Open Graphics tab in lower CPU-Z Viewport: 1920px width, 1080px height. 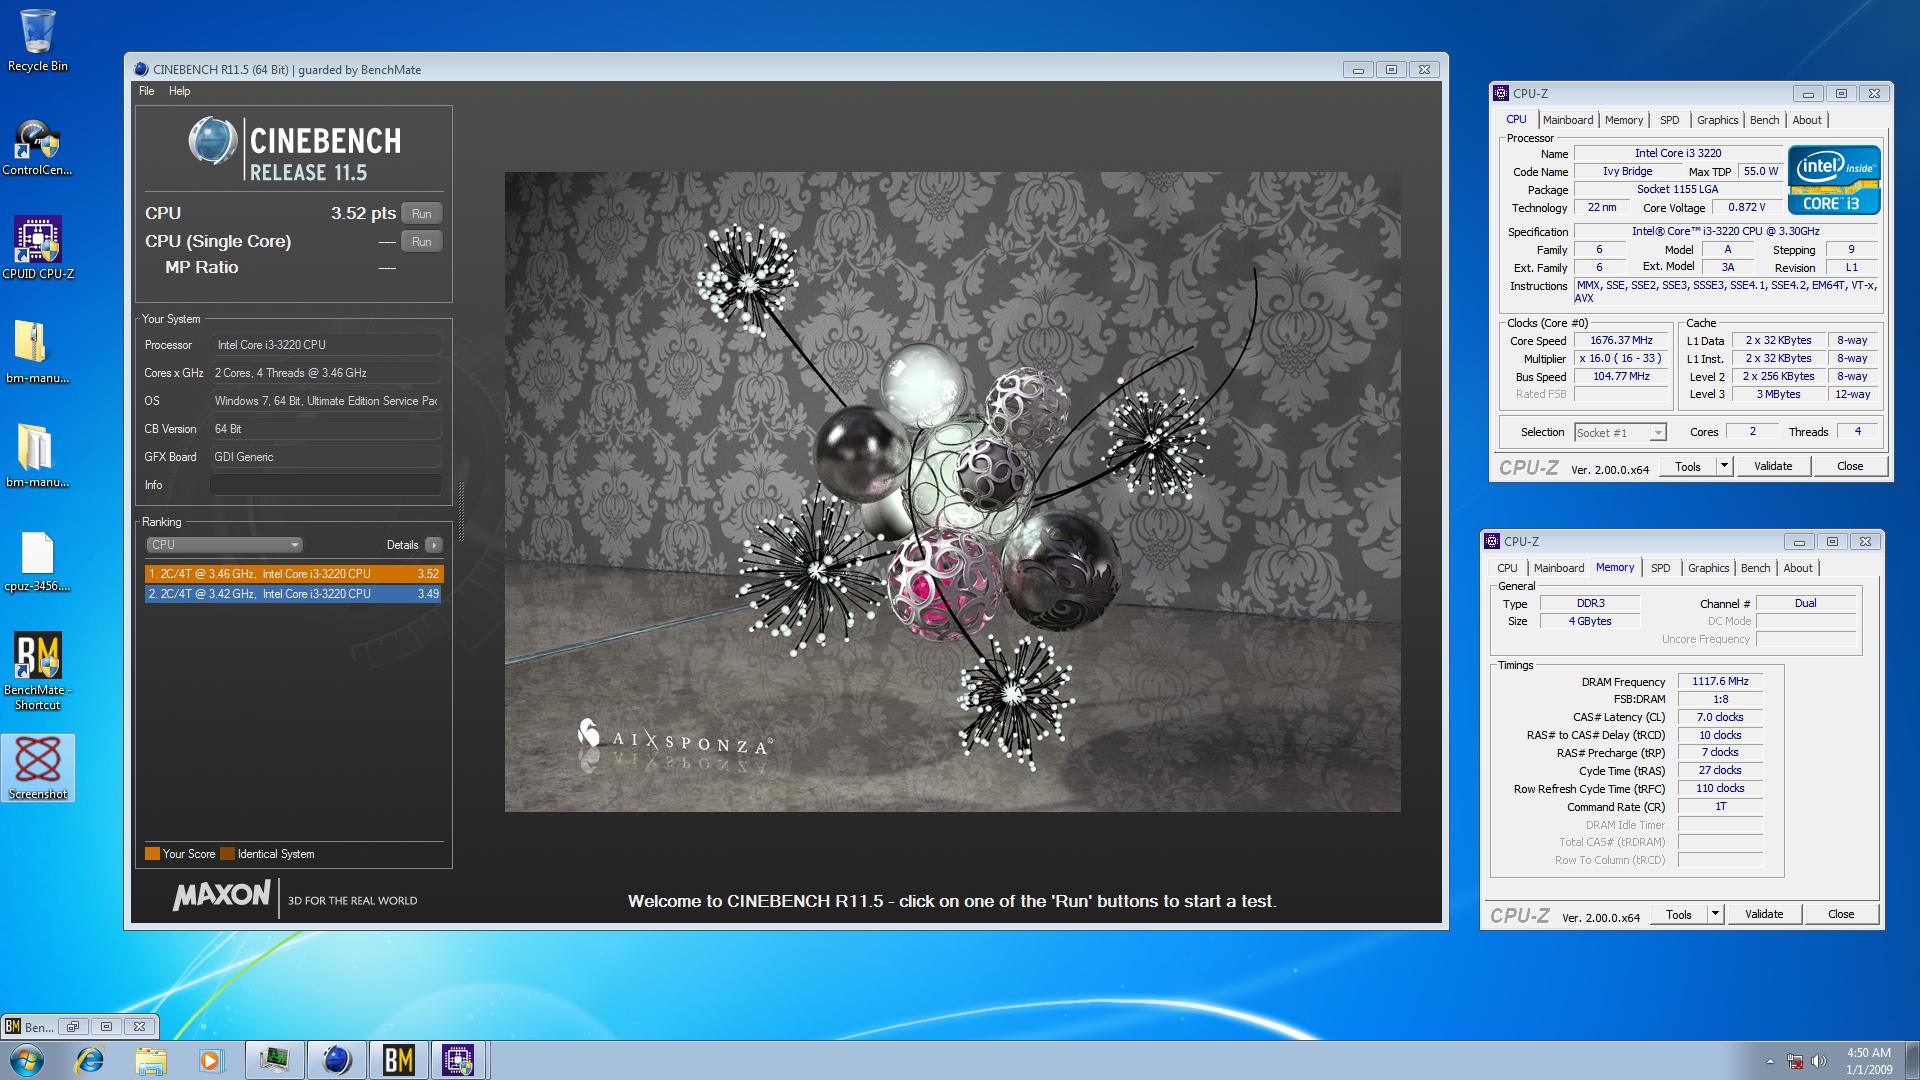point(1708,568)
